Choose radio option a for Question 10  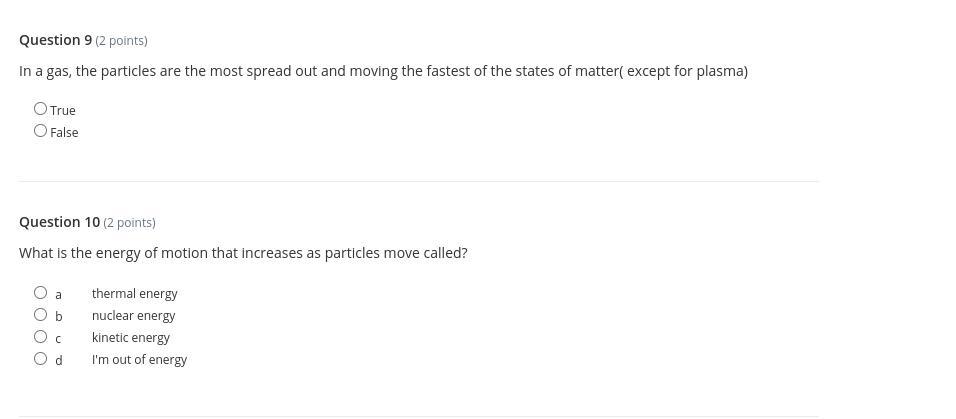tap(40, 293)
